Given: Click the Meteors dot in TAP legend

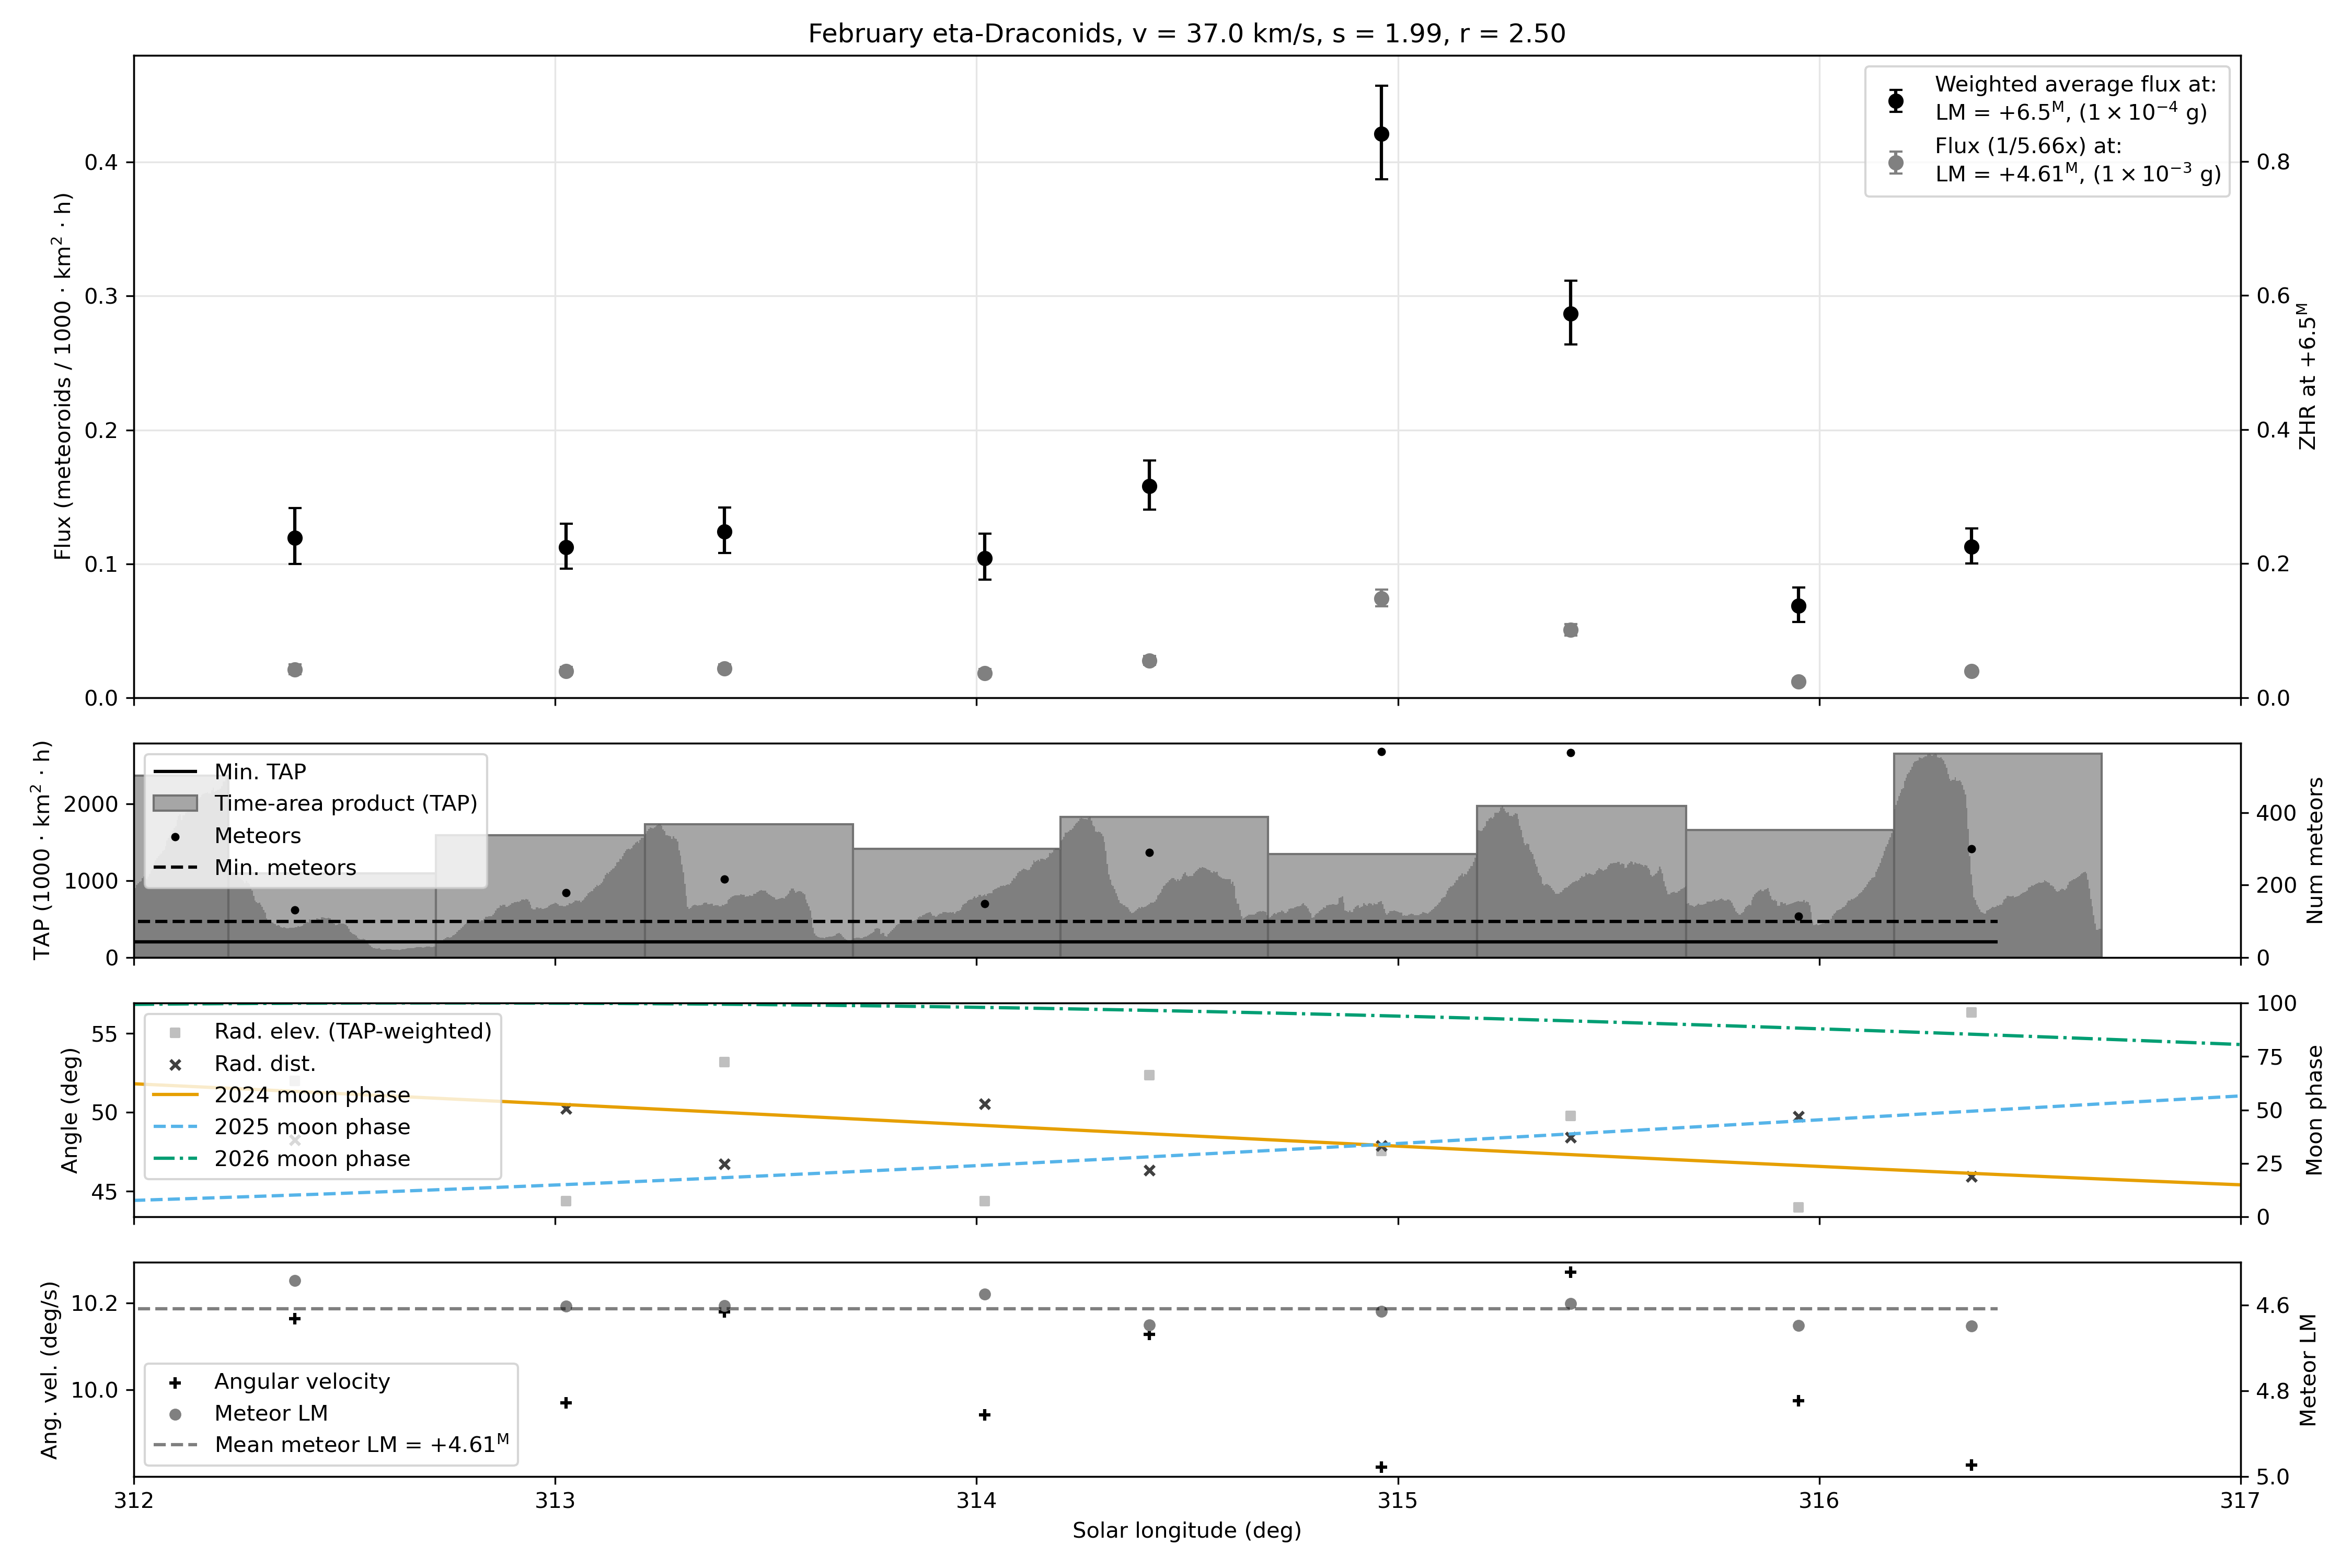Looking at the screenshot, I should [175, 836].
